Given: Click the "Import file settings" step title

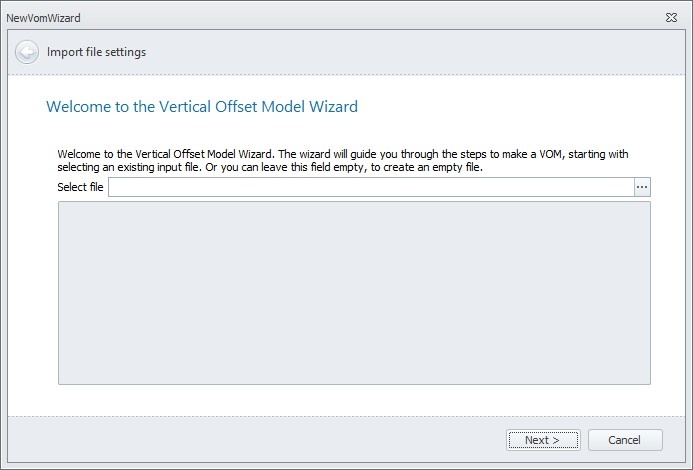Looking at the screenshot, I should (x=96, y=52).
